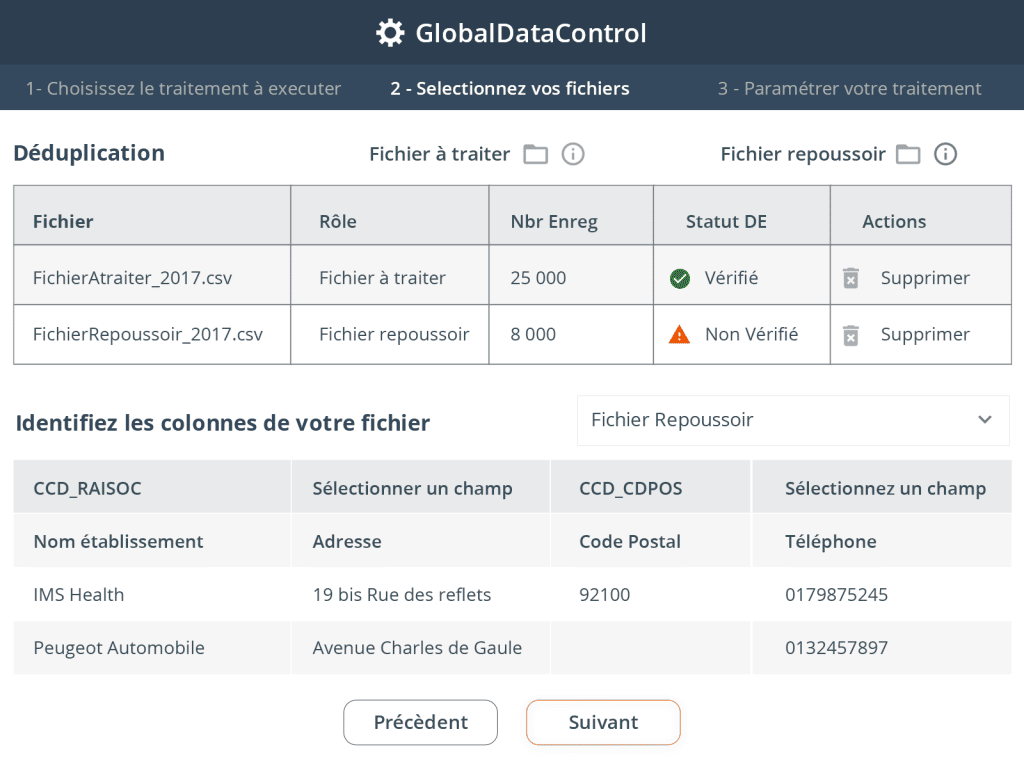Open 'Sélectionnez un champ' selector above Téléphone
The image size is (1024, 768).
click(885, 488)
